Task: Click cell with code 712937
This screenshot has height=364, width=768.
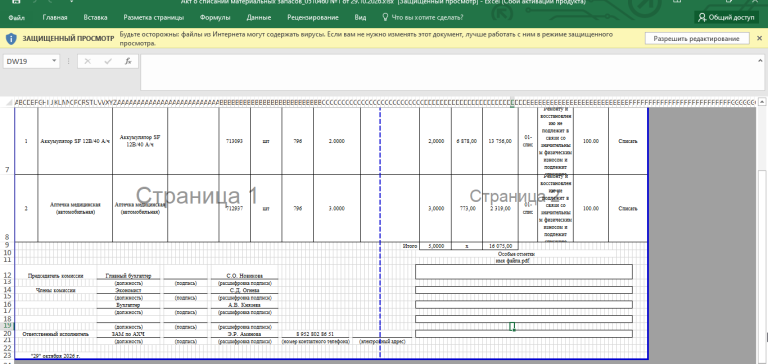Action: click(x=235, y=208)
